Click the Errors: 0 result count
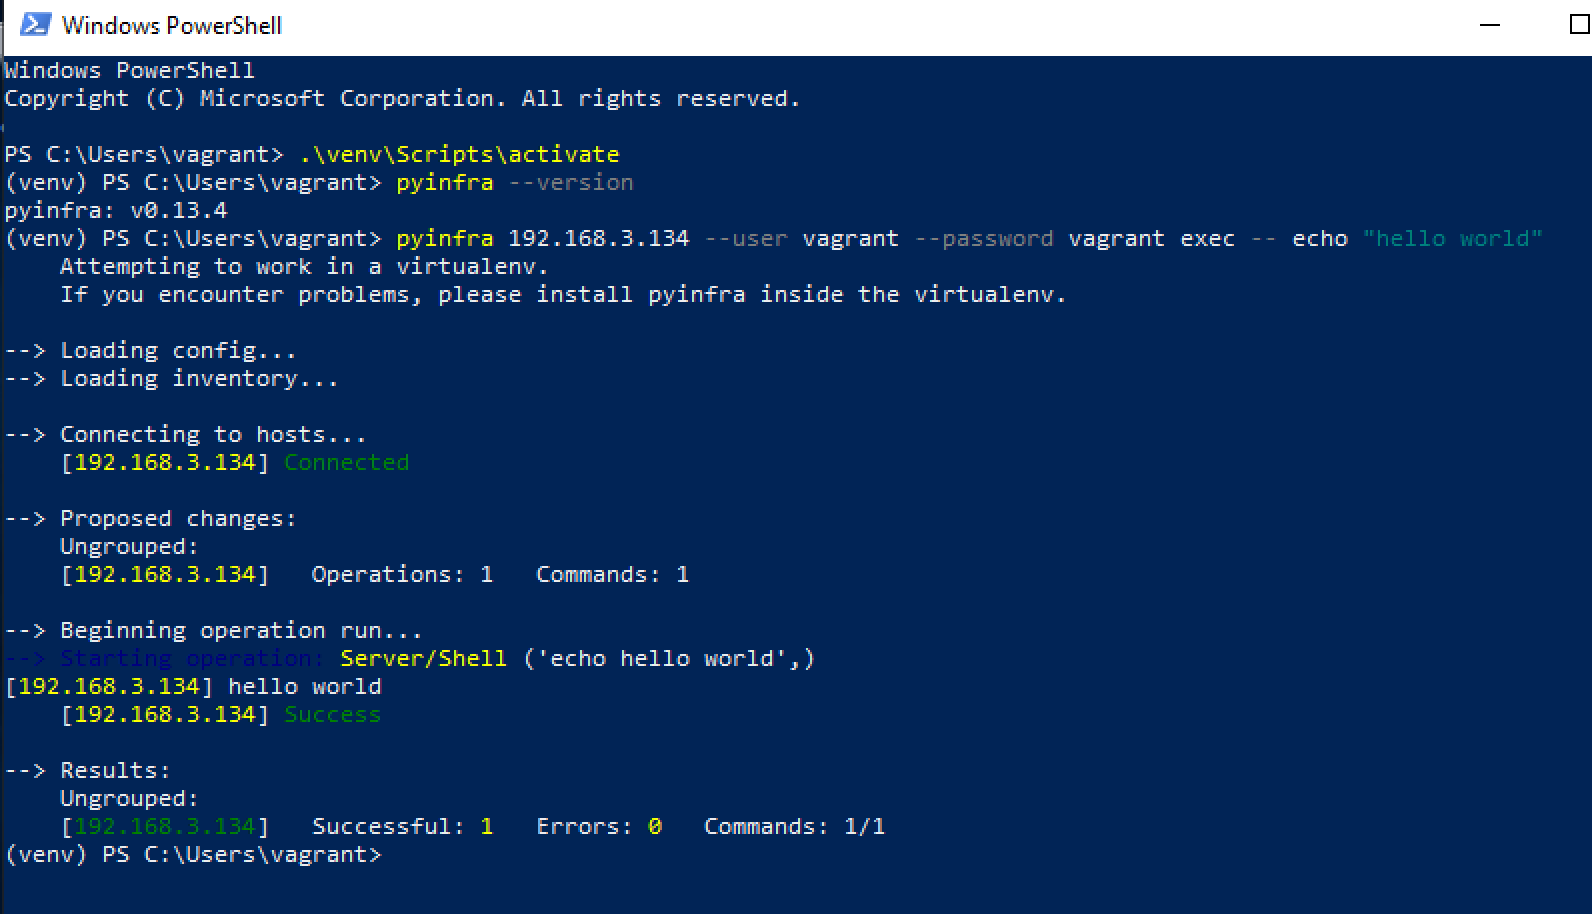Image resolution: width=1592 pixels, height=914 pixels. (x=599, y=826)
